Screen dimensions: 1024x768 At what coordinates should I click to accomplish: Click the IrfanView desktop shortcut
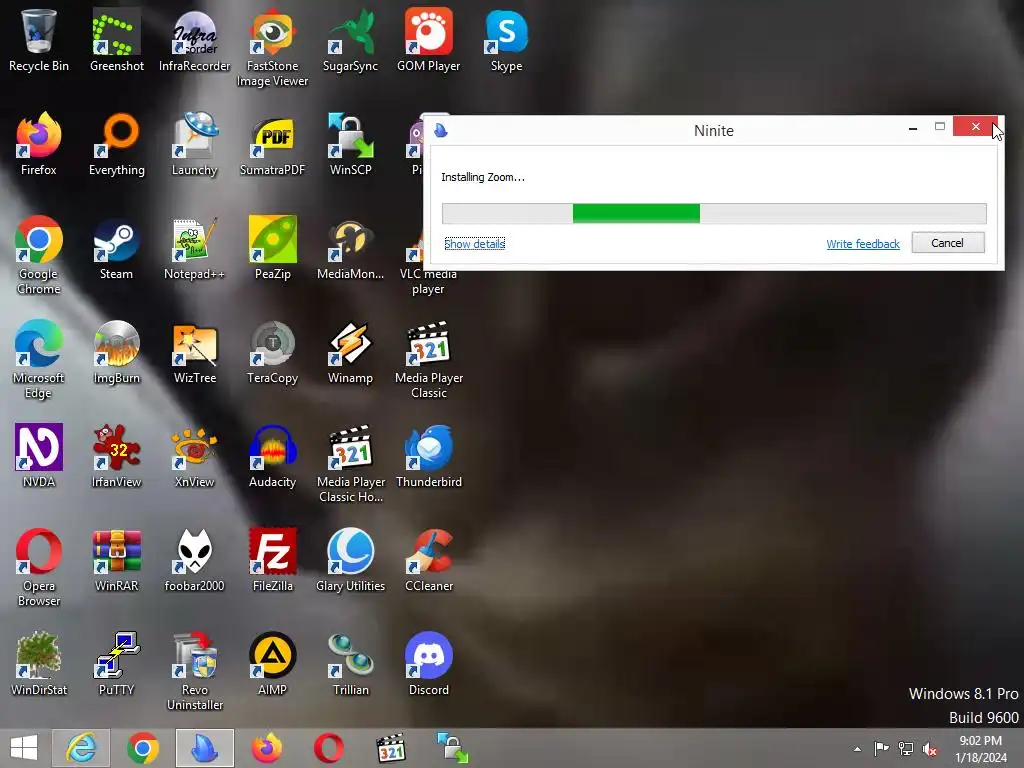pos(116,456)
